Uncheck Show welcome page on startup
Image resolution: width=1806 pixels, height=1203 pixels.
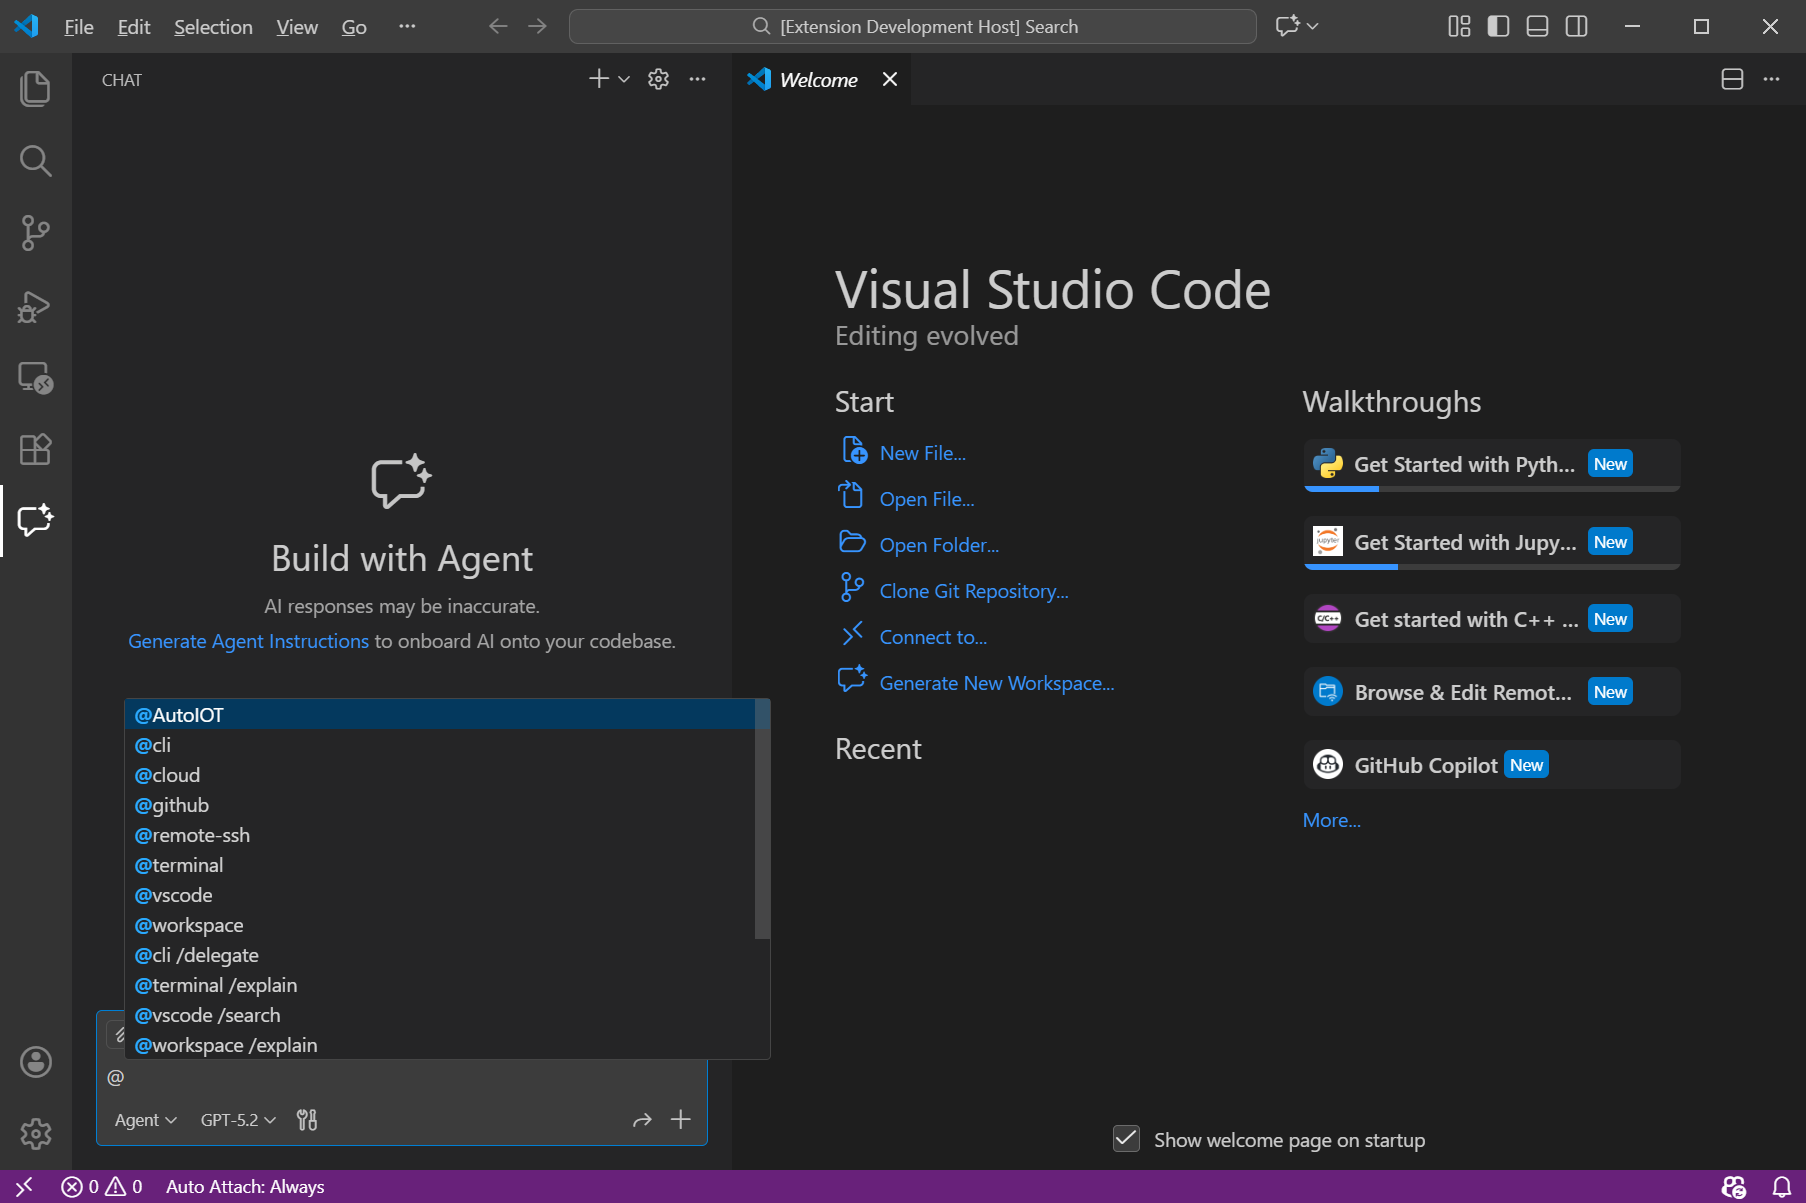(1126, 1139)
